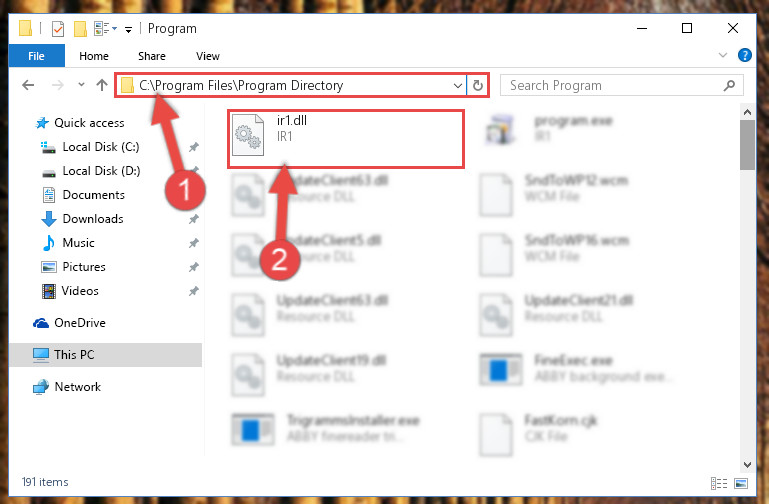The width and height of the screenshot is (769, 504).
Task: Click the New folder quick access icon
Action: coord(80,29)
